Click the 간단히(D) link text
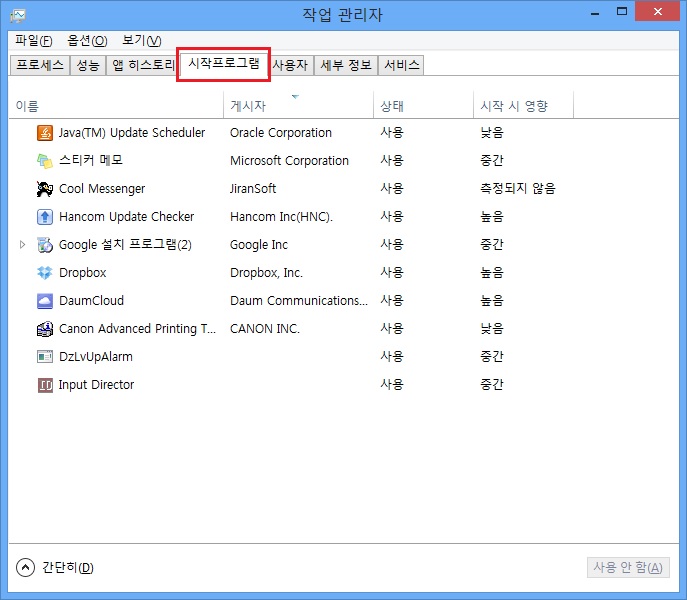This screenshot has width=687, height=600. tap(68, 568)
